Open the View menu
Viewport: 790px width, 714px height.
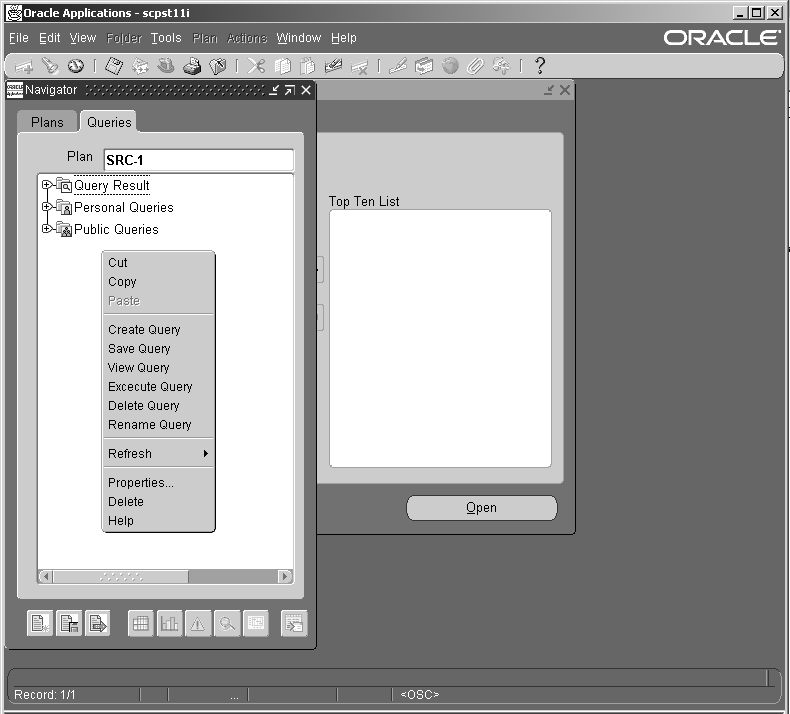click(x=83, y=38)
